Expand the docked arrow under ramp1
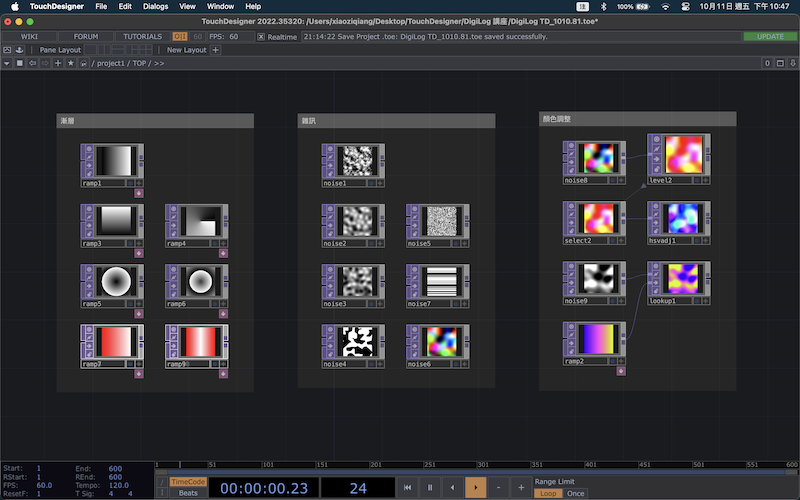This screenshot has width=800, height=500. (x=138, y=192)
